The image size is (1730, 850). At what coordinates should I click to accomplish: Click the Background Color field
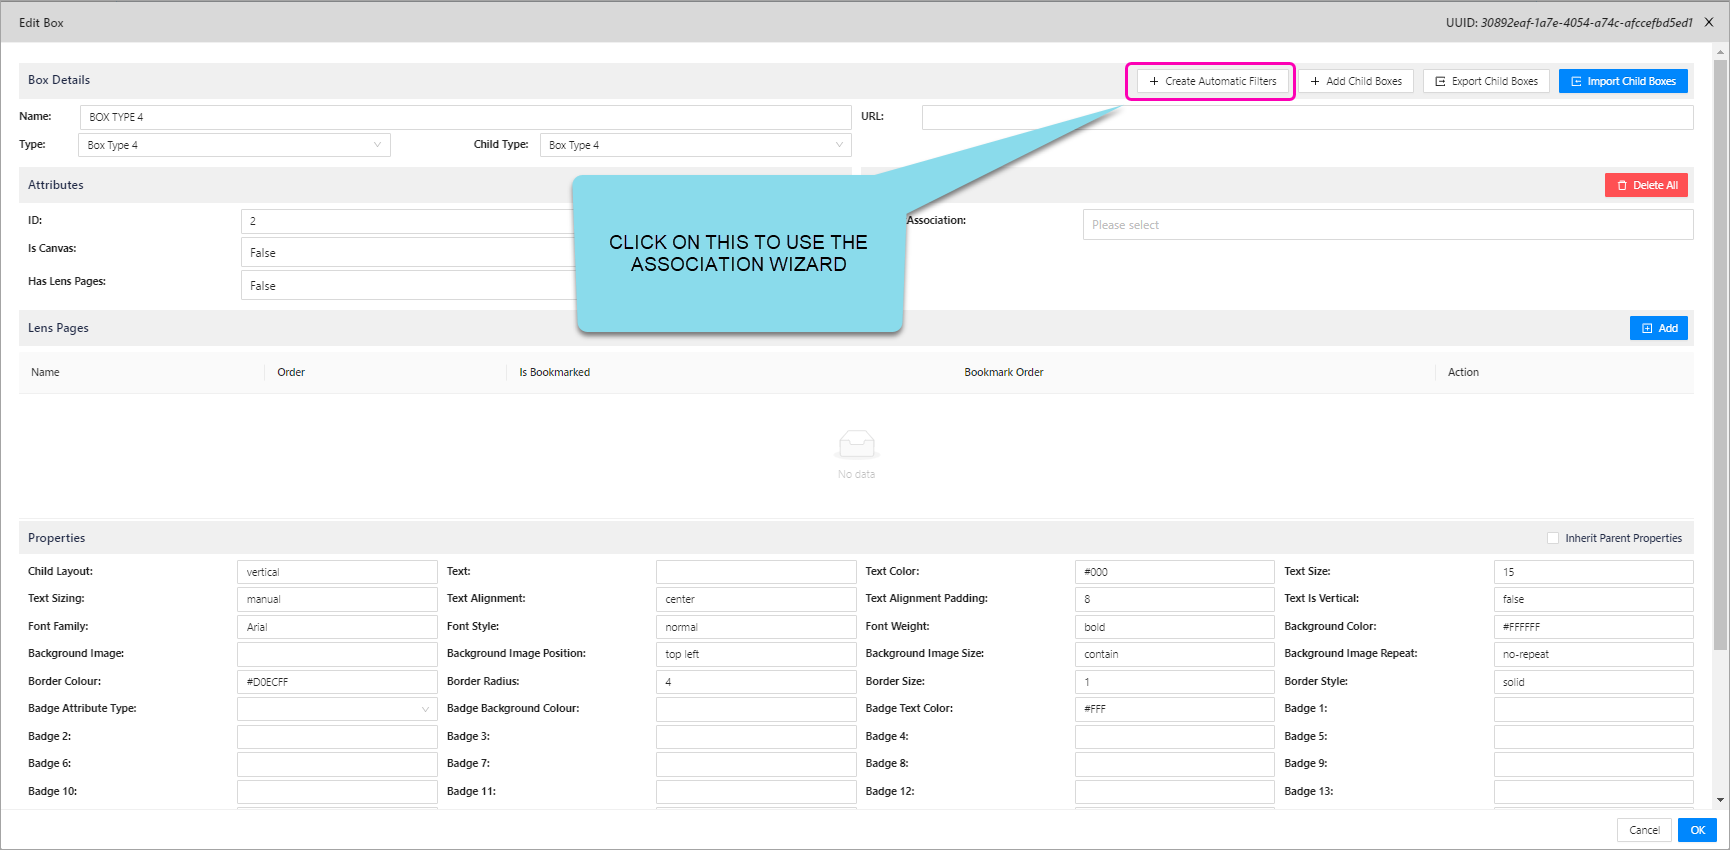pos(1592,627)
